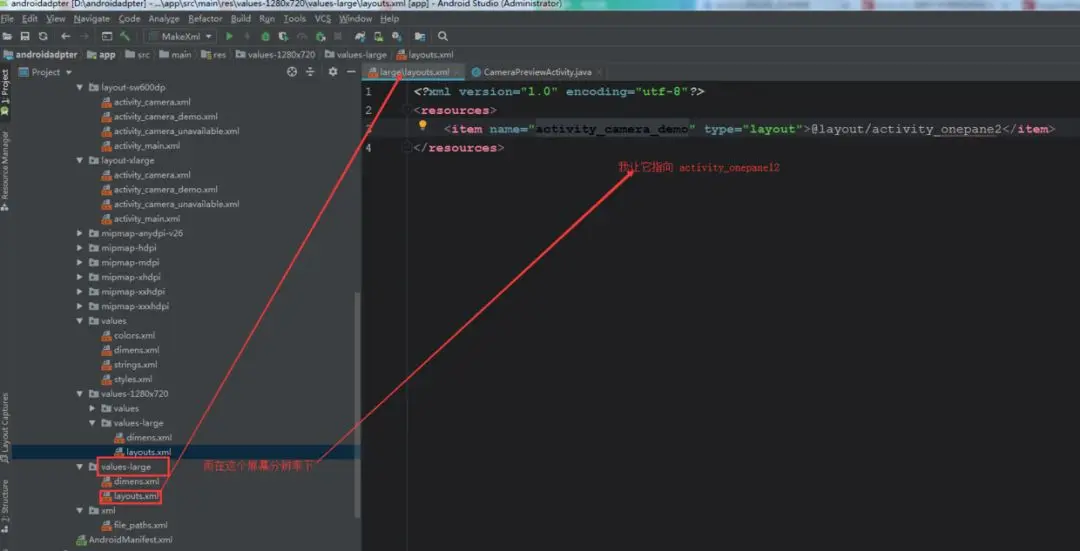
Task: Open the Resource Manager side tab
Action: coord(5,170)
